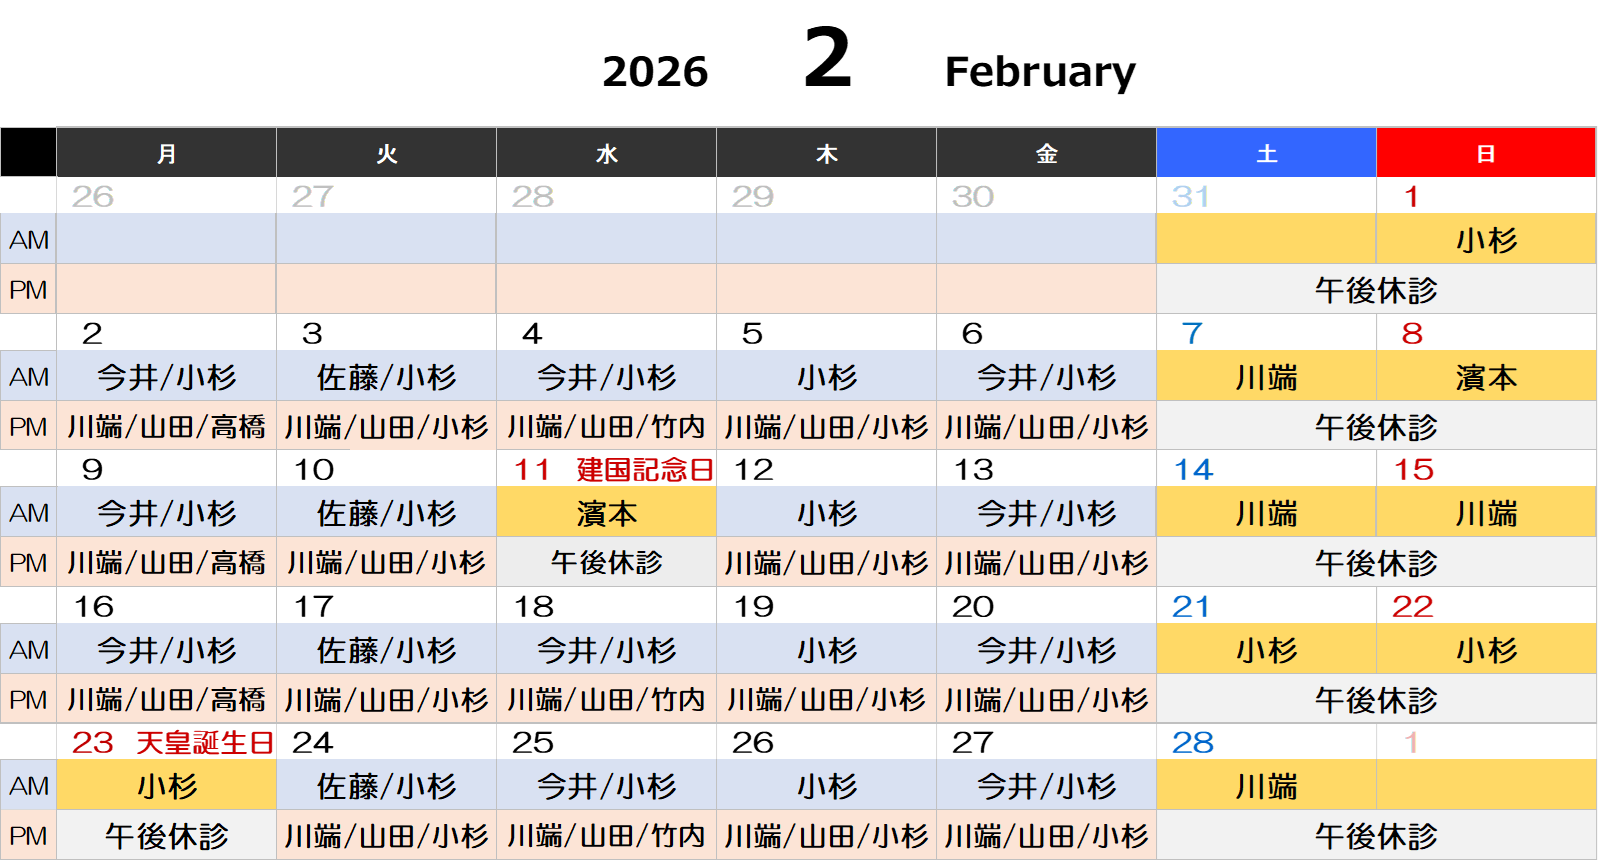Select 濱本 AM cell under 建国記念日

pos(606,513)
